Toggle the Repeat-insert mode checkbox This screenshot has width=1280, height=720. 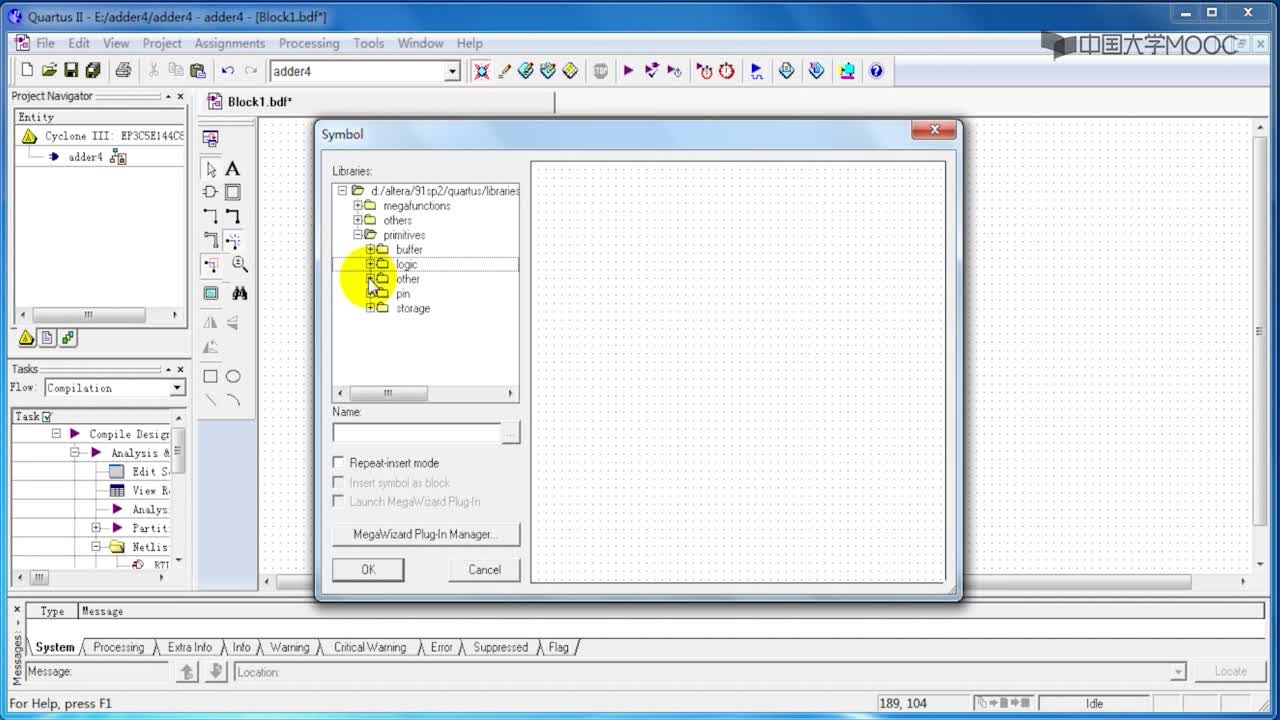pyautogui.click(x=338, y=463)
